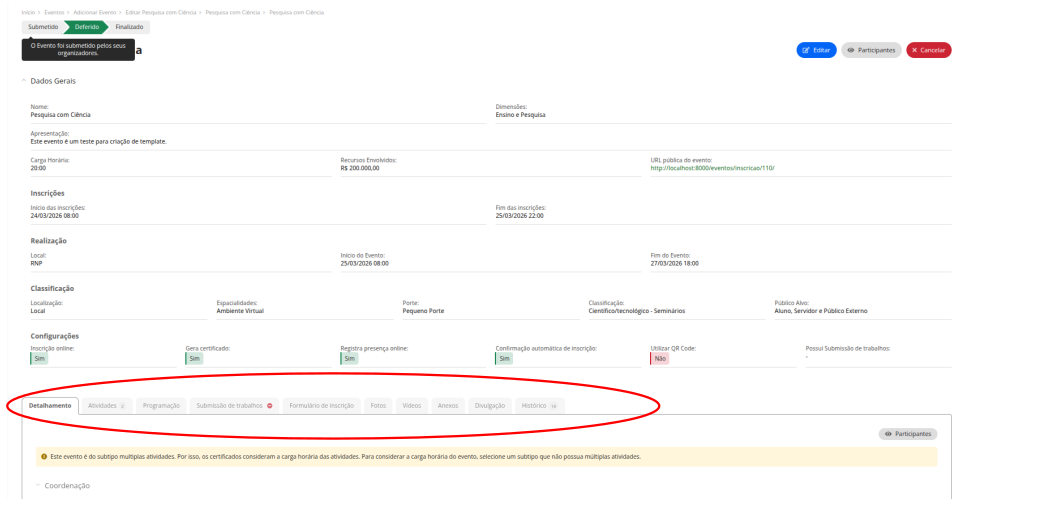Open the Anexos tab
The width and height of the screenshot is (1058, 524).
pos(447,406)
